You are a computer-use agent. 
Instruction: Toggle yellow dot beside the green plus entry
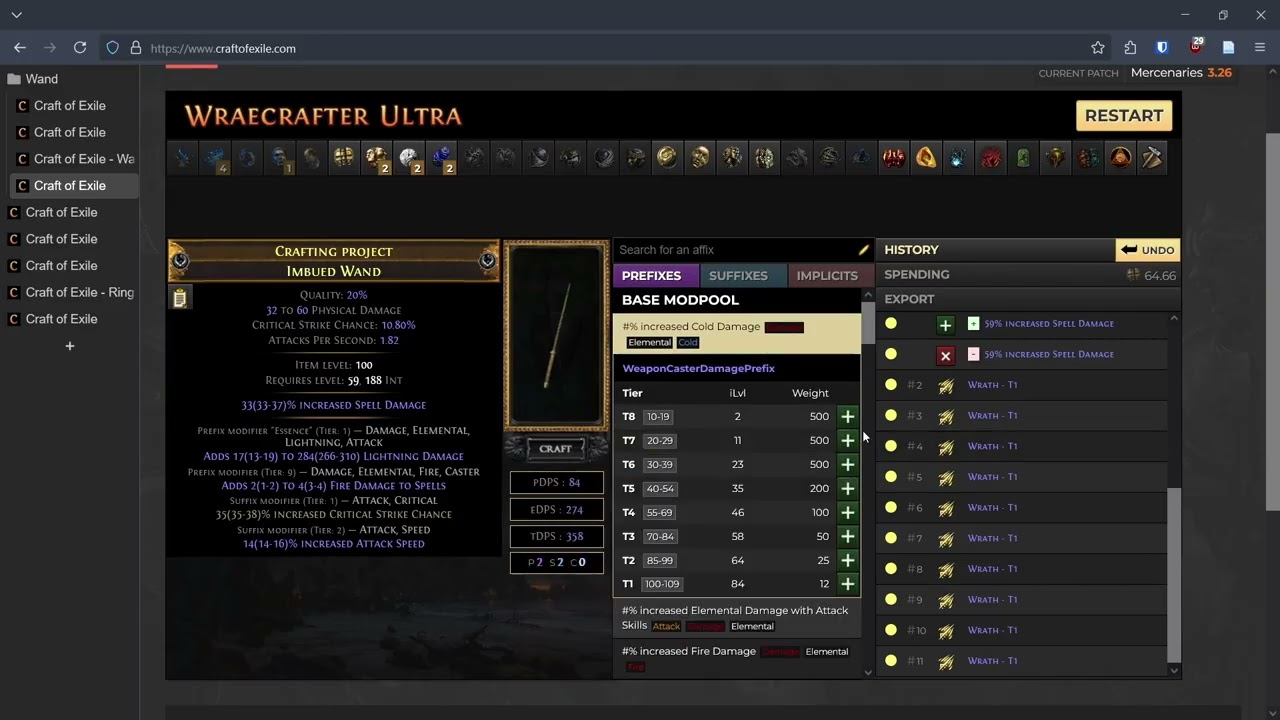click(891, 323)
